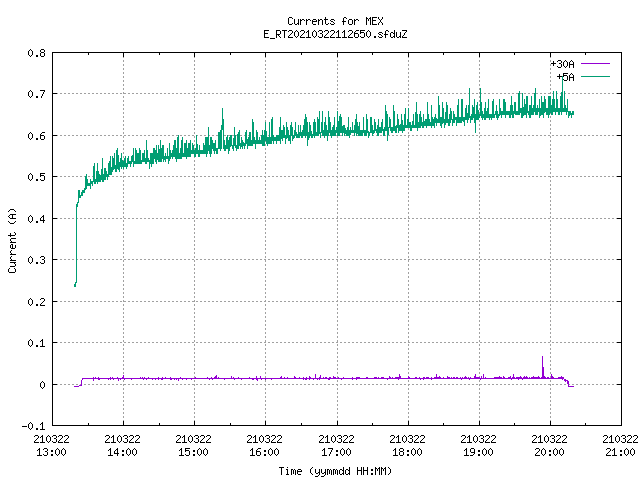Click the y-axis tick label '0.4'
Viewport: 640px width, 480px height.
tap(36, 219)
